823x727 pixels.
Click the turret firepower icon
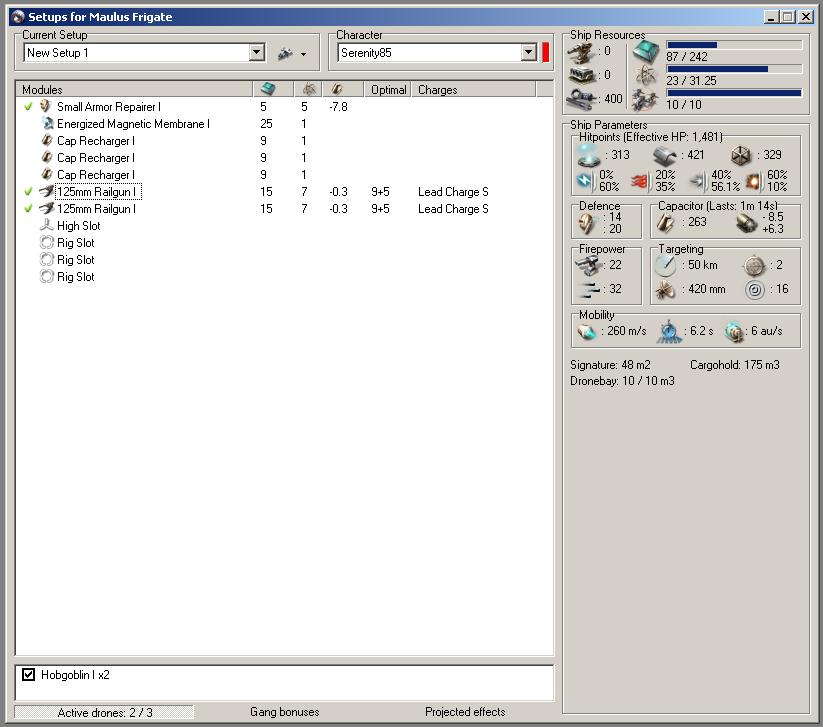pyautogui.click(x=588, y=266)
